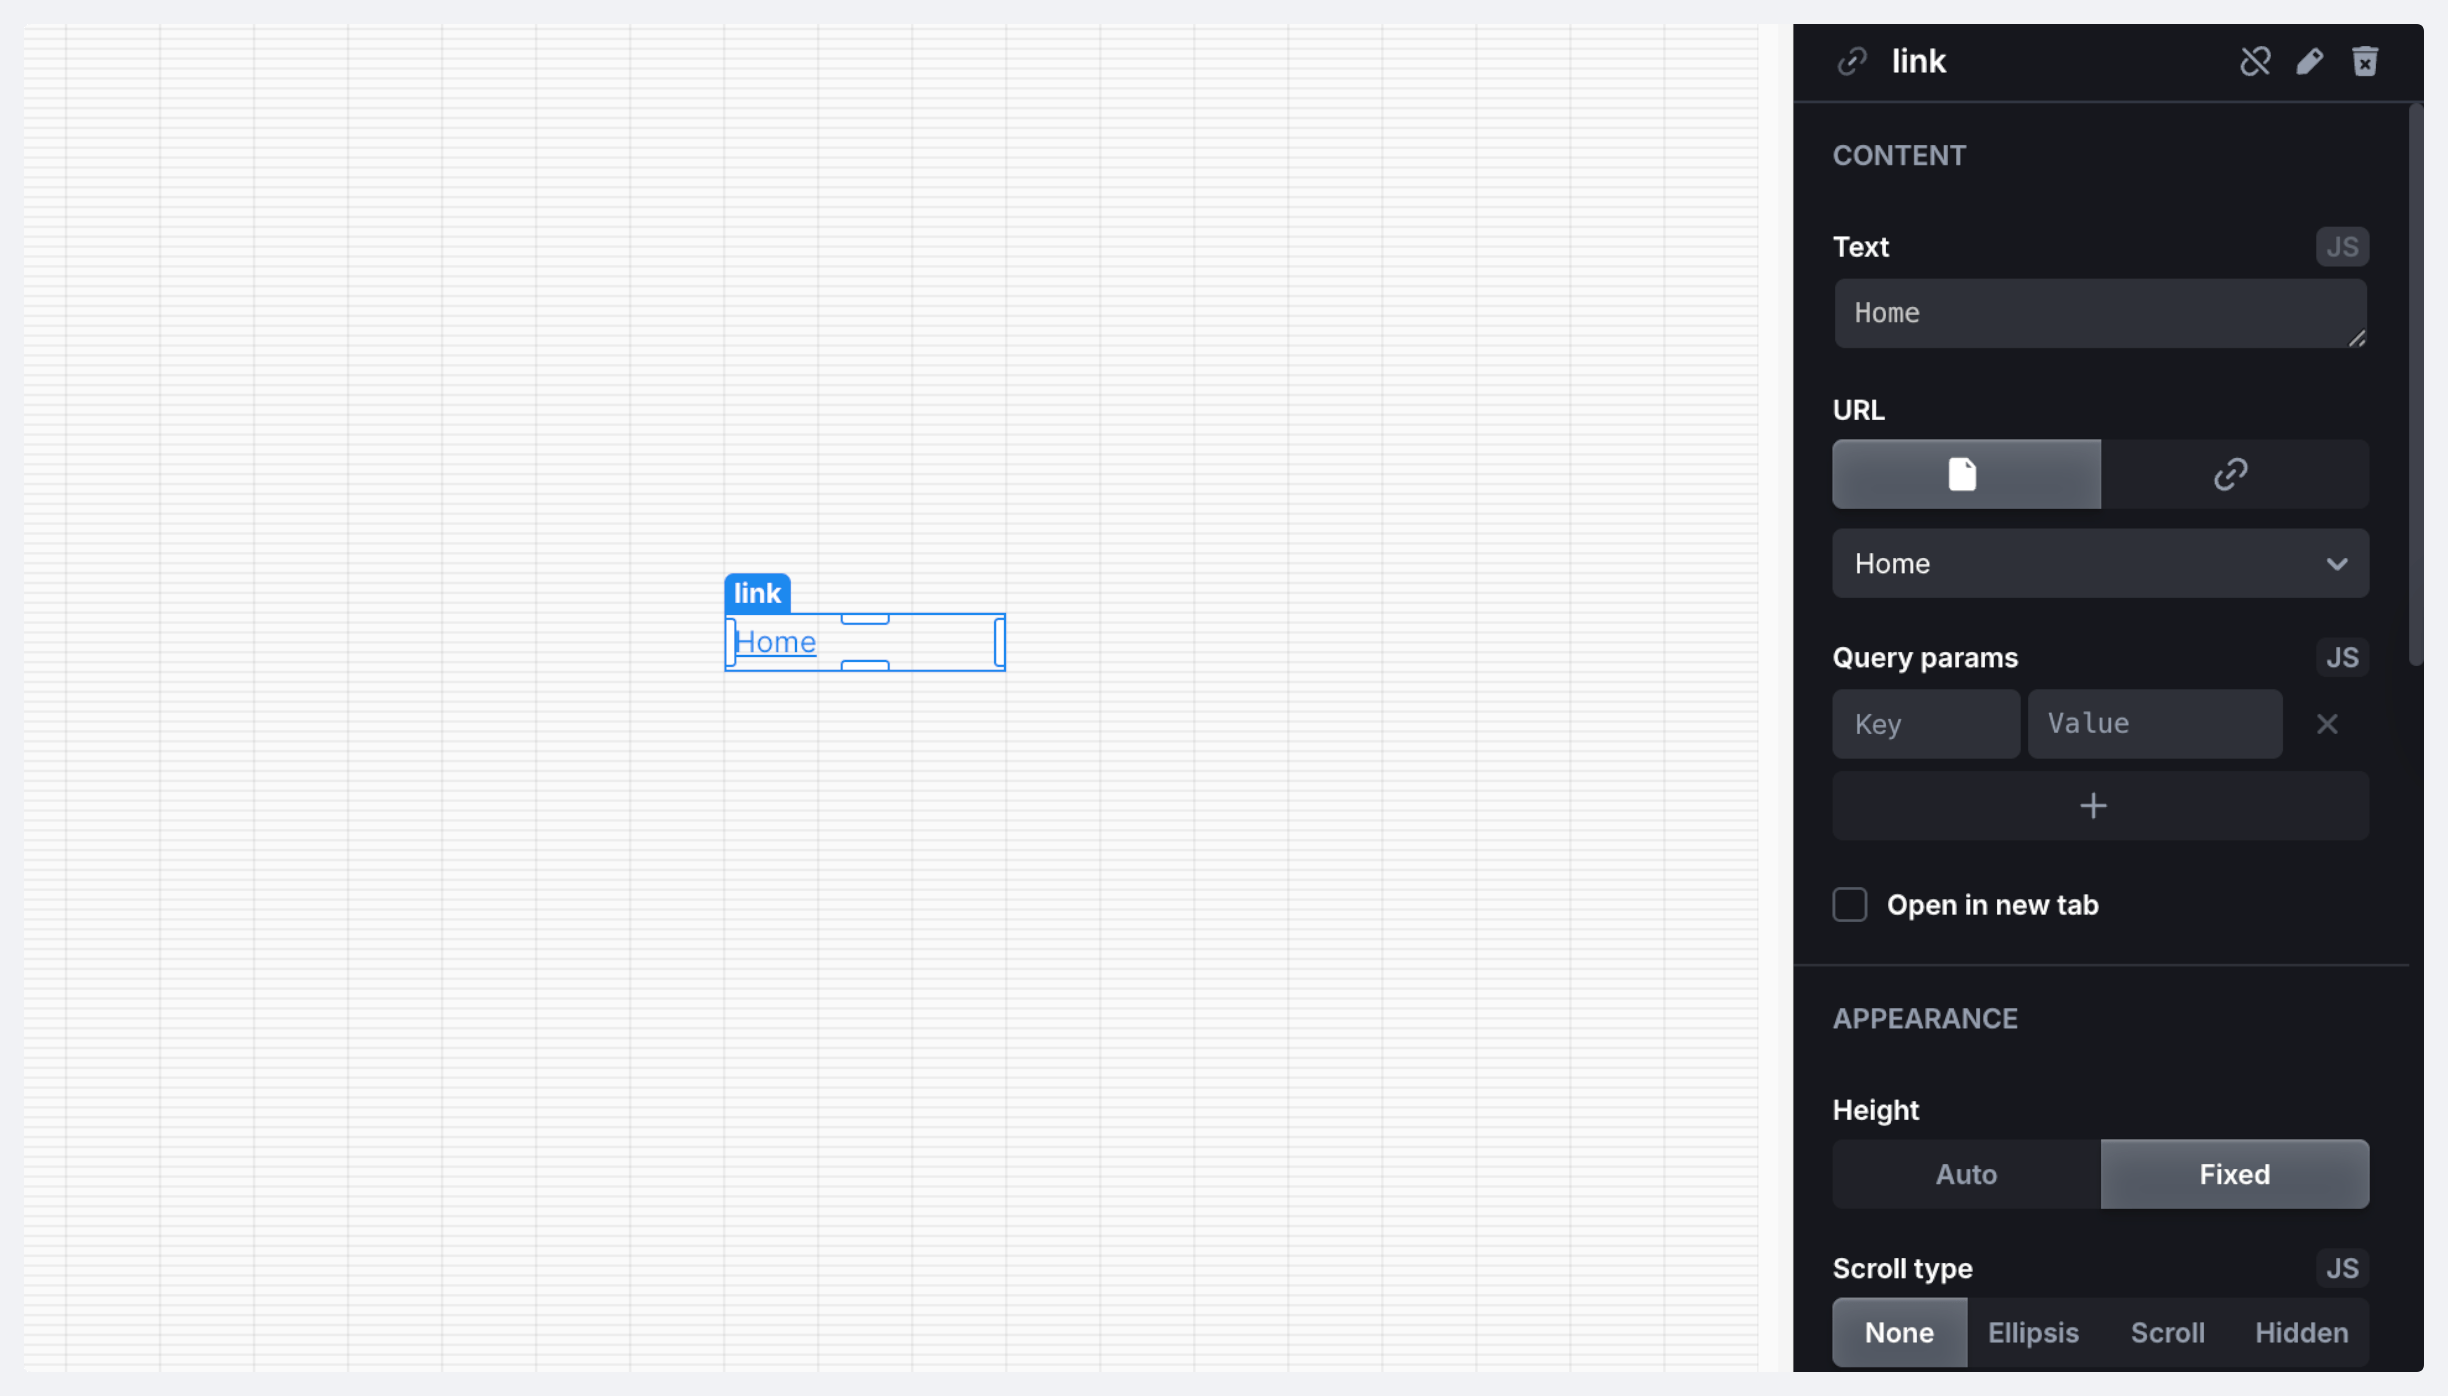Select the page document URL type icon
2448x1396 pixels.
pyautogui.click(x=1965, y=474)
